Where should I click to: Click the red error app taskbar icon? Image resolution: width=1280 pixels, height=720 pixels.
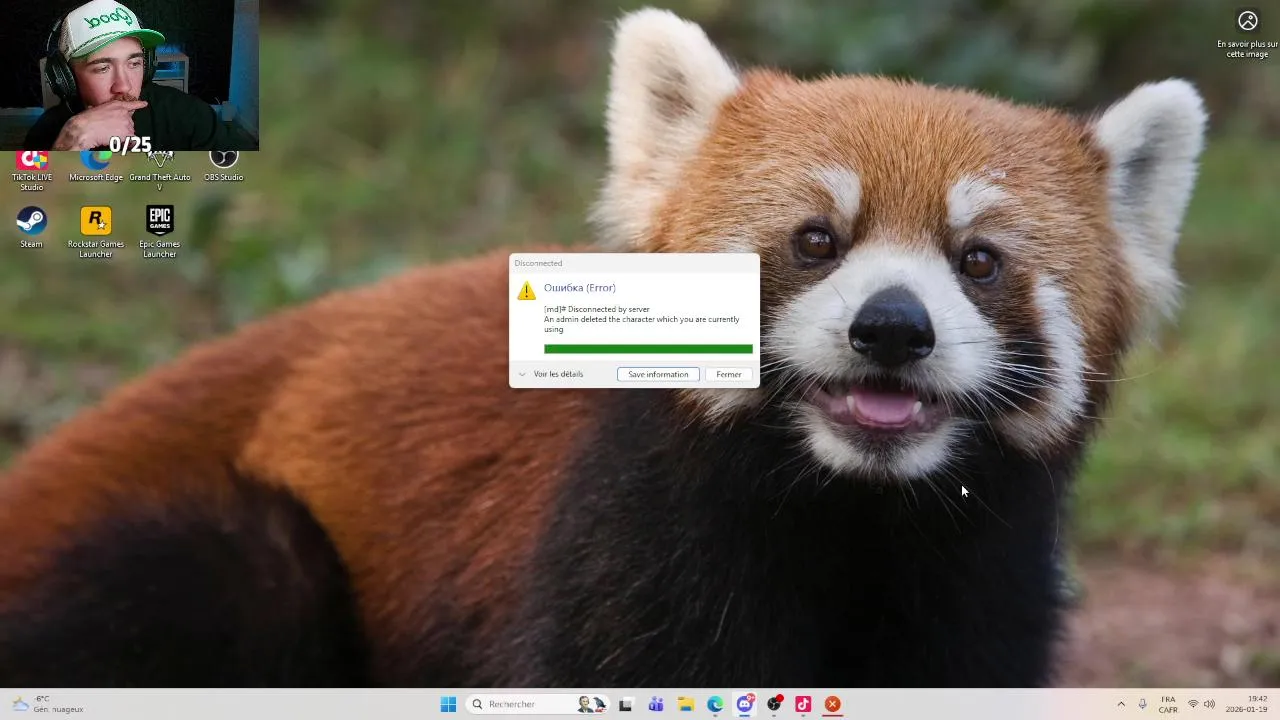tap(832, 704)
